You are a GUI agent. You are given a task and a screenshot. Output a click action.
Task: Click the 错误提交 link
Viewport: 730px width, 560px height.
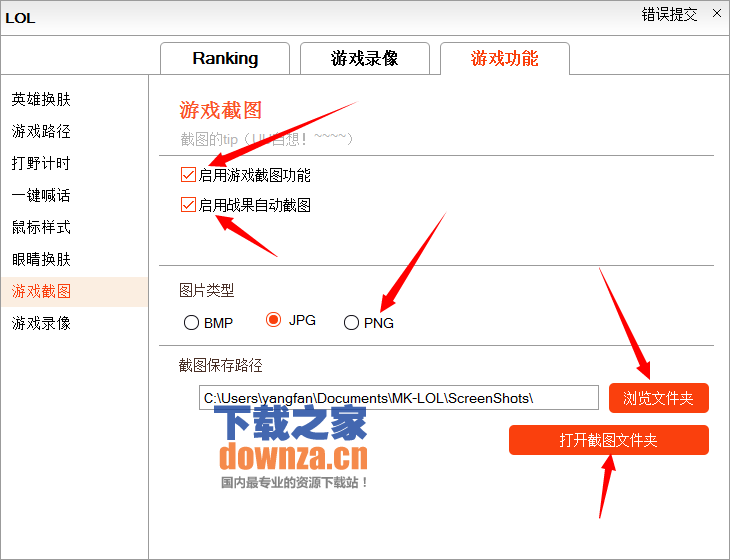click(x=669, y=14)
